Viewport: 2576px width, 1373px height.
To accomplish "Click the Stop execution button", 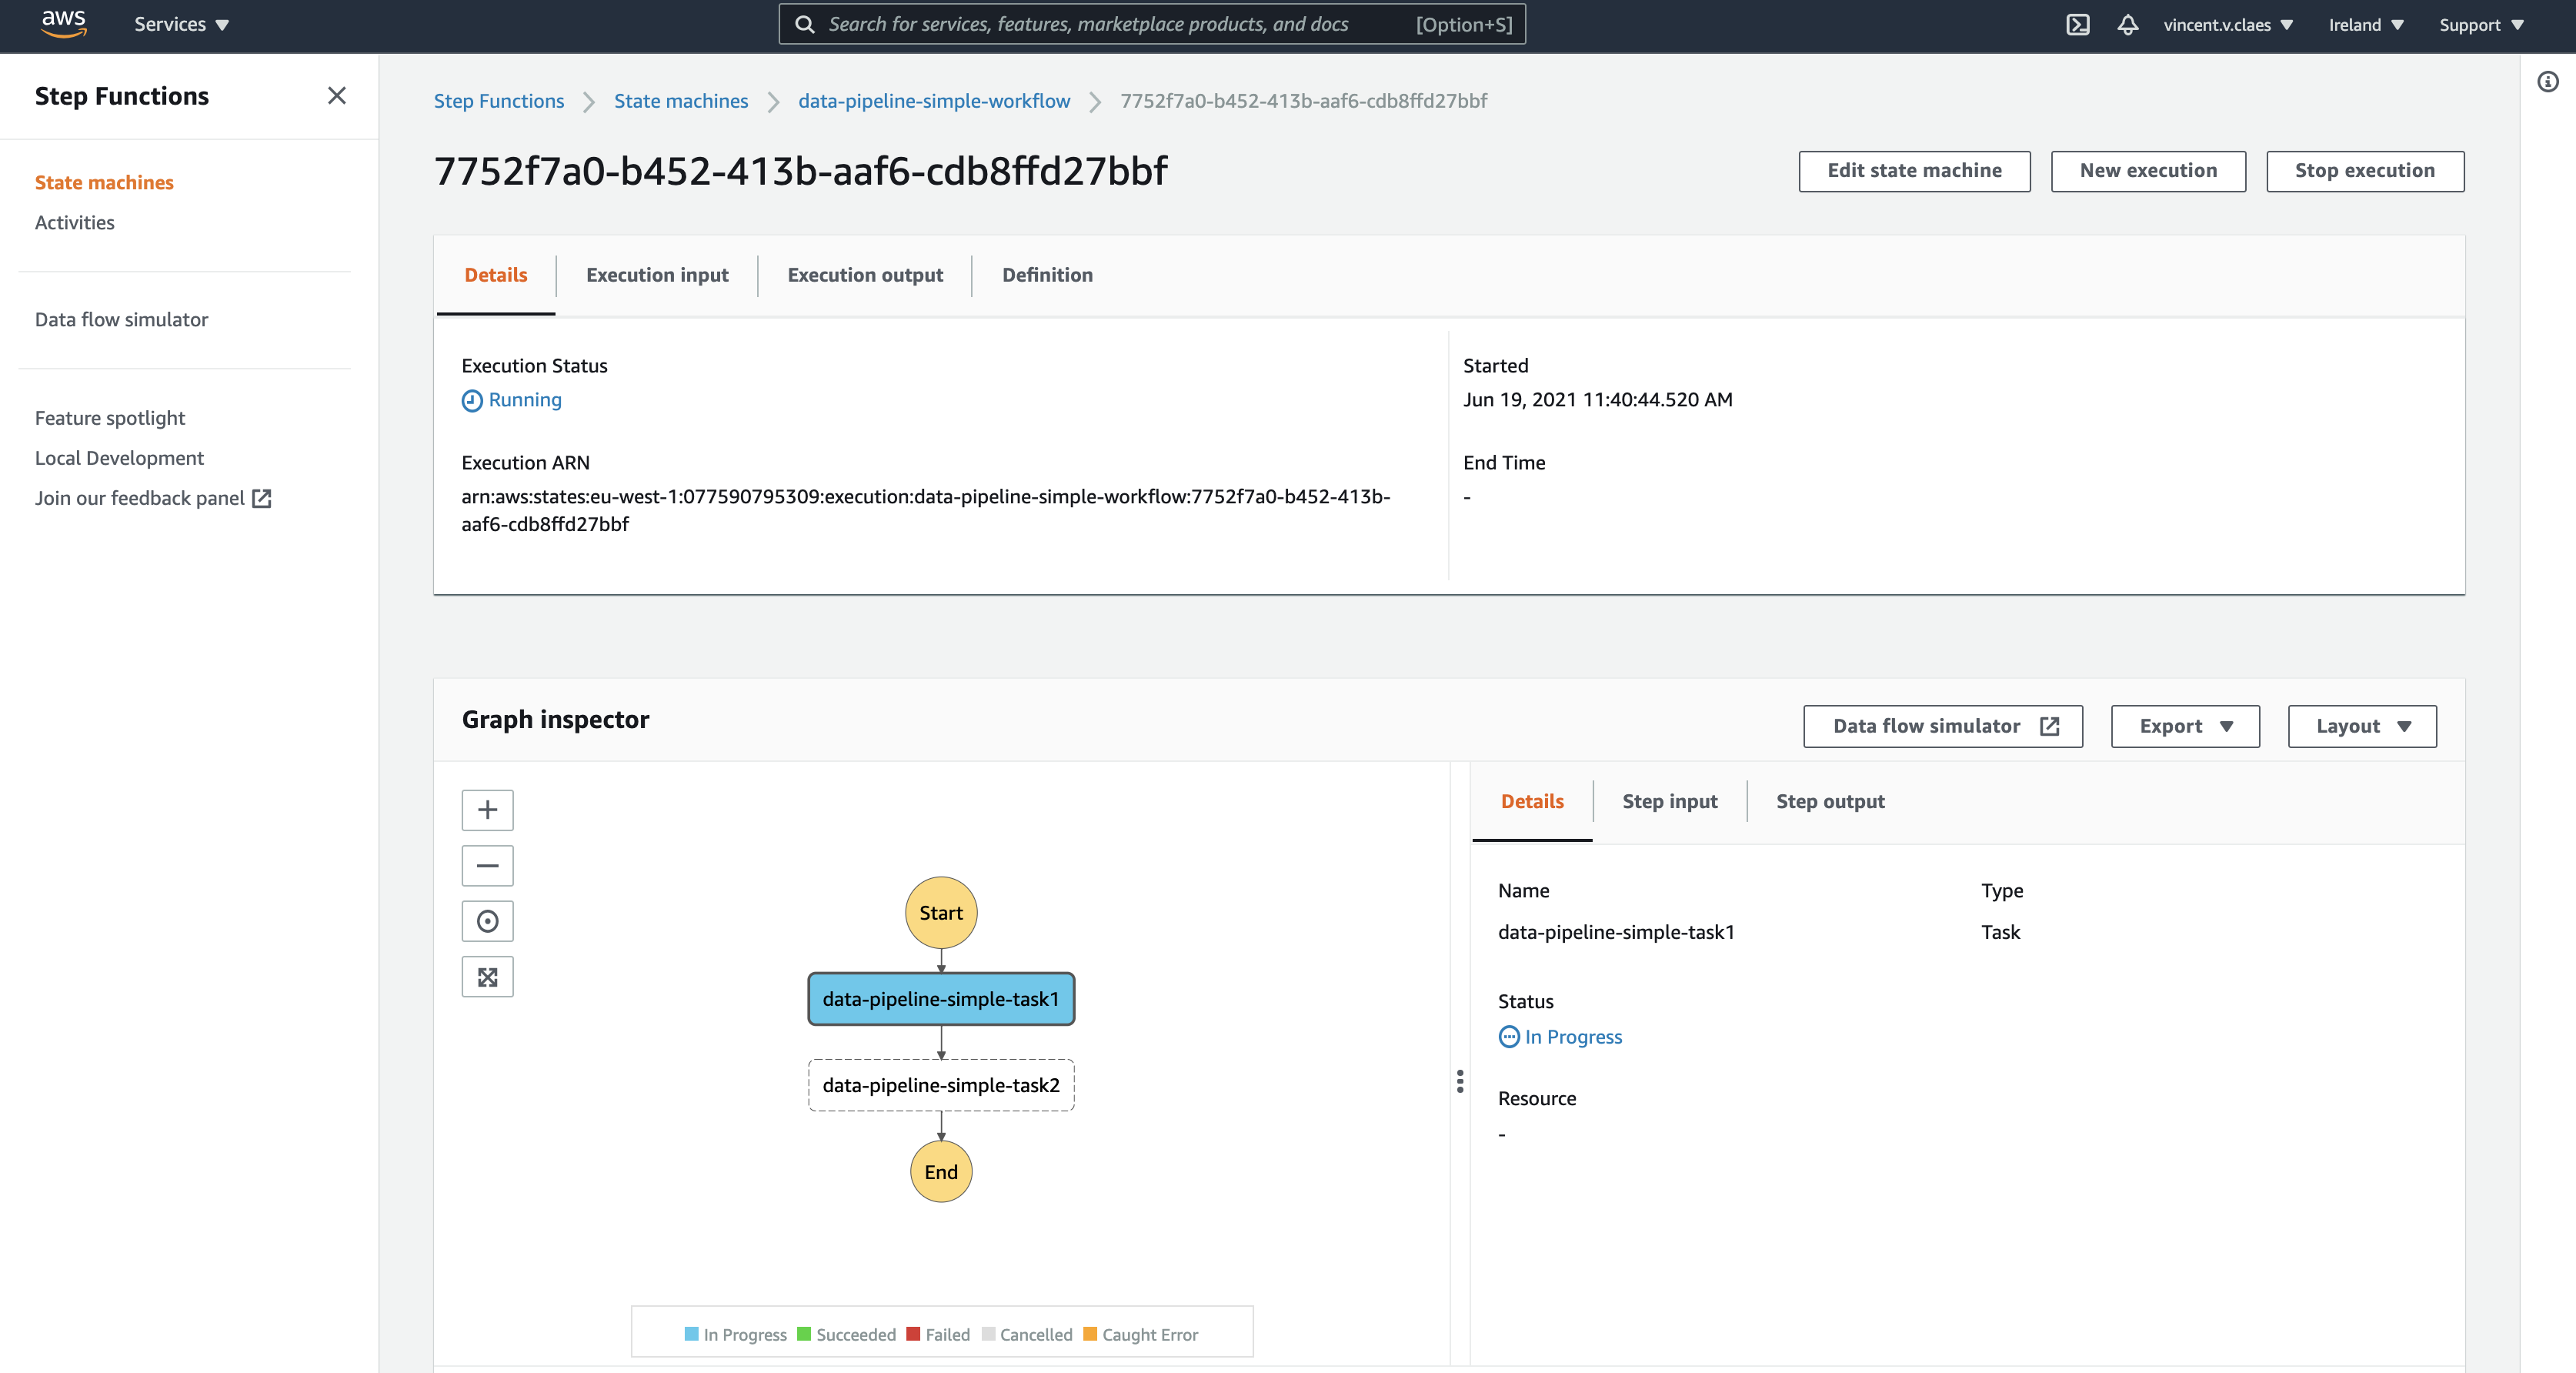I will click(2364, 171).
